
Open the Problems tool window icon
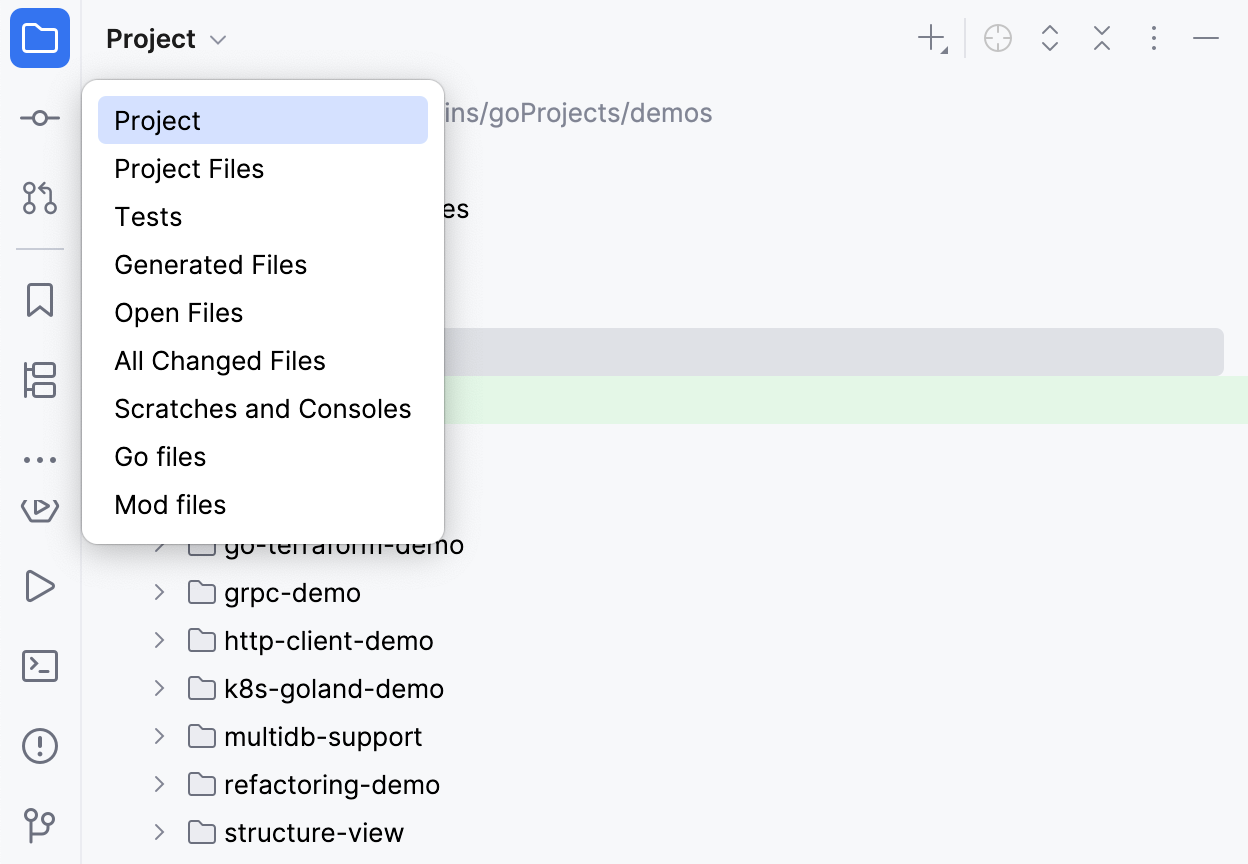[x=39, y=745]
